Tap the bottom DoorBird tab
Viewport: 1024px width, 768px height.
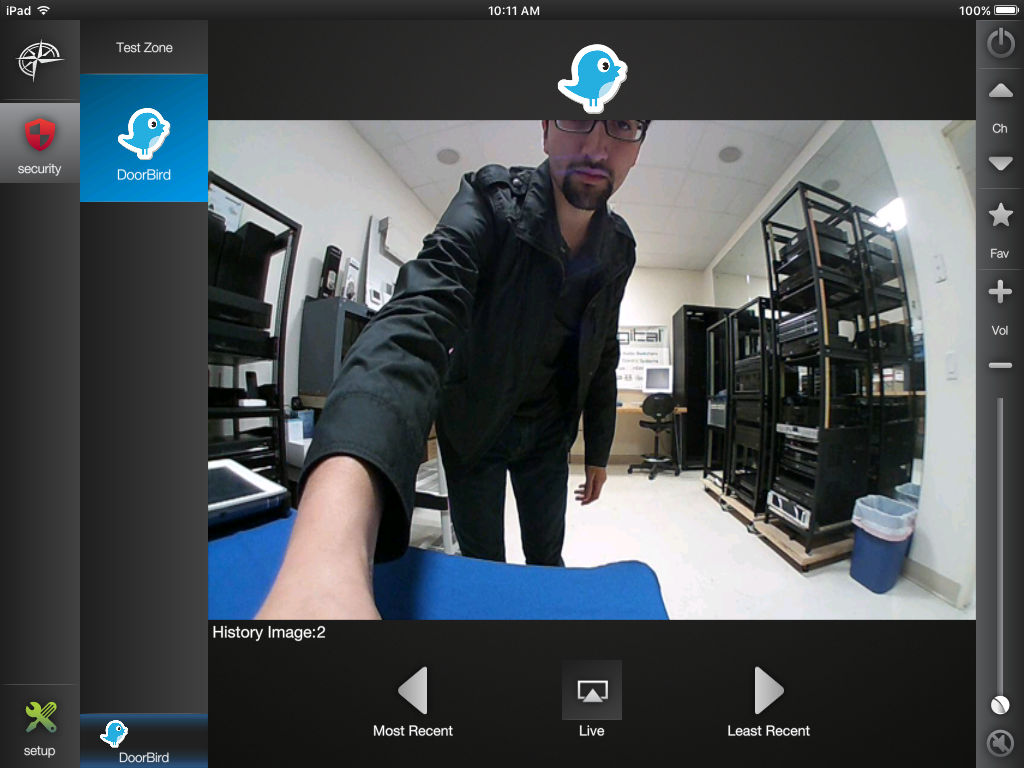coord(144,741)
